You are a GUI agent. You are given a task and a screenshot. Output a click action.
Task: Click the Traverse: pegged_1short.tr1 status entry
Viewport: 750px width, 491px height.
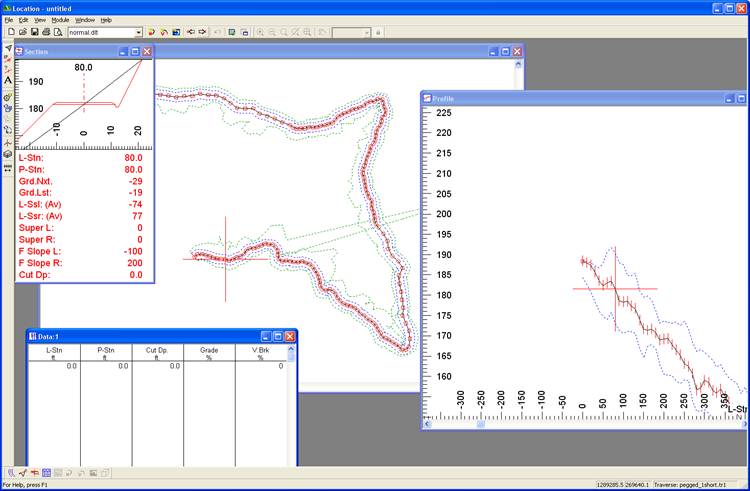coord(689,485)
